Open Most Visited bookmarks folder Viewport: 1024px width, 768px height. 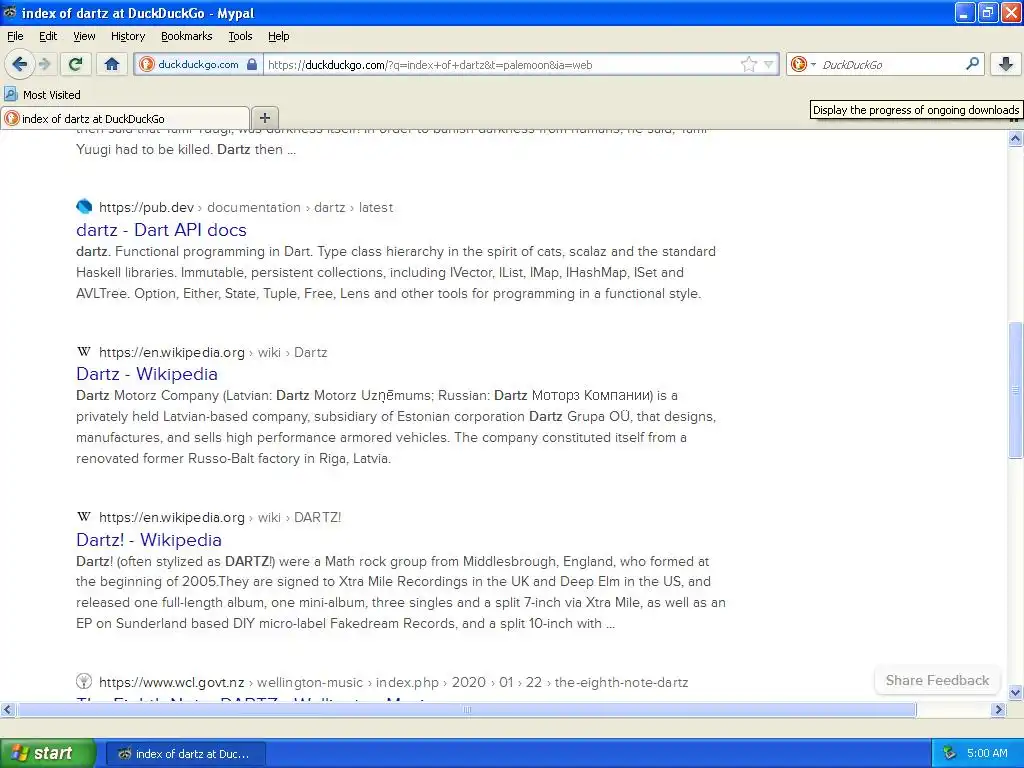[x=43, y=95]
